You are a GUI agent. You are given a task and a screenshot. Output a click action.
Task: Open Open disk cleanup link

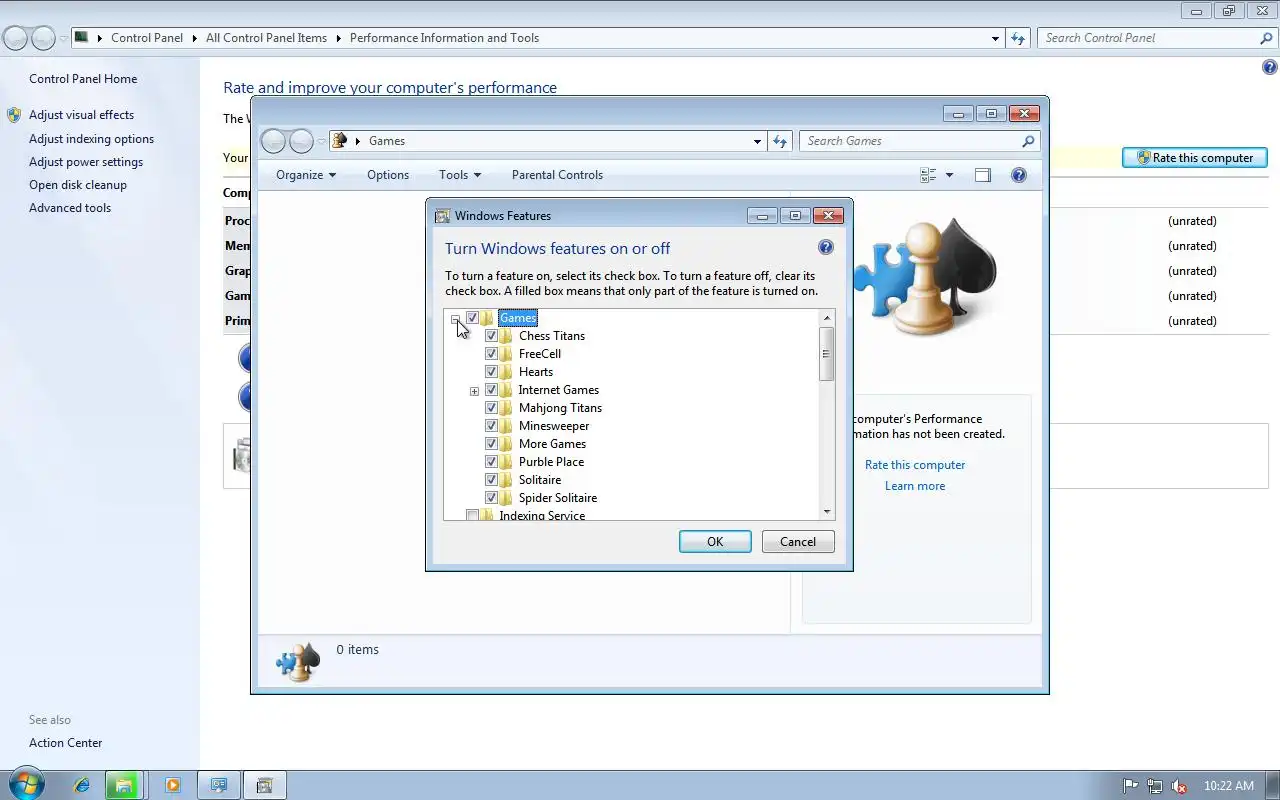78,185
